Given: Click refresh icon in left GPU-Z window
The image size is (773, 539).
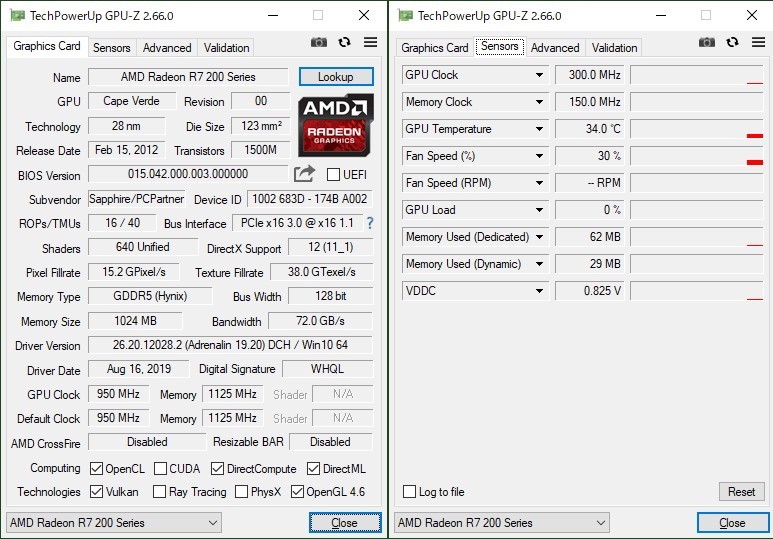Looking at the screenshot, I should pos(345,42).
